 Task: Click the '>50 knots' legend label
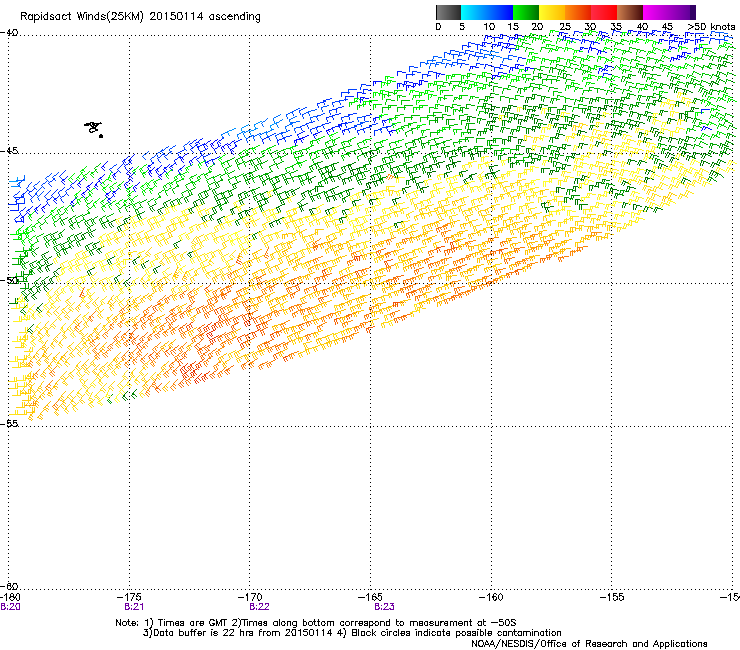[711, 26]
